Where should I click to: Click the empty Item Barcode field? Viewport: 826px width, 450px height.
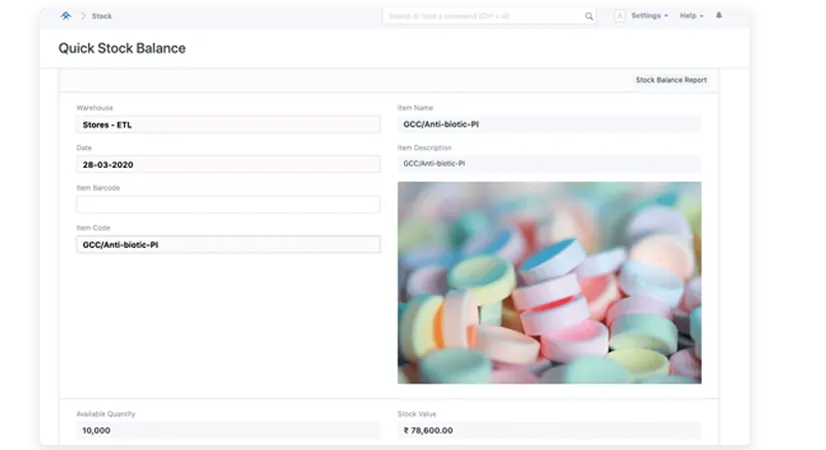pyautogui.click(x=228, y=204)
